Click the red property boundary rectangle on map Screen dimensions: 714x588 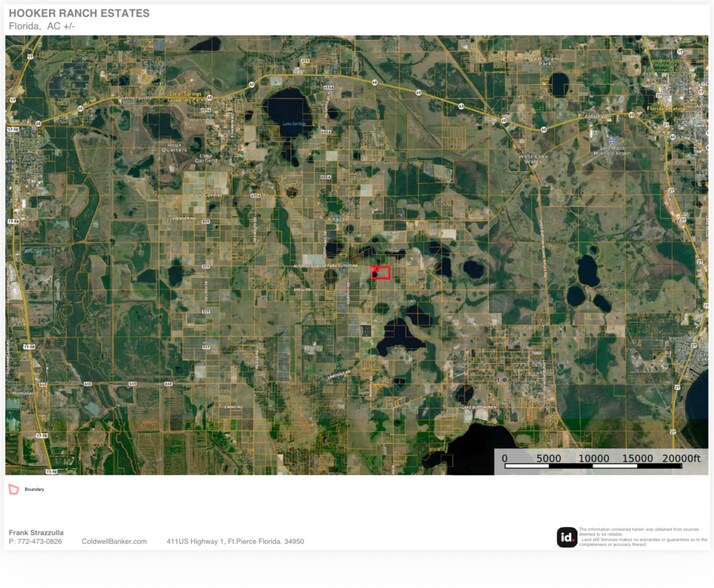[380, 272]
